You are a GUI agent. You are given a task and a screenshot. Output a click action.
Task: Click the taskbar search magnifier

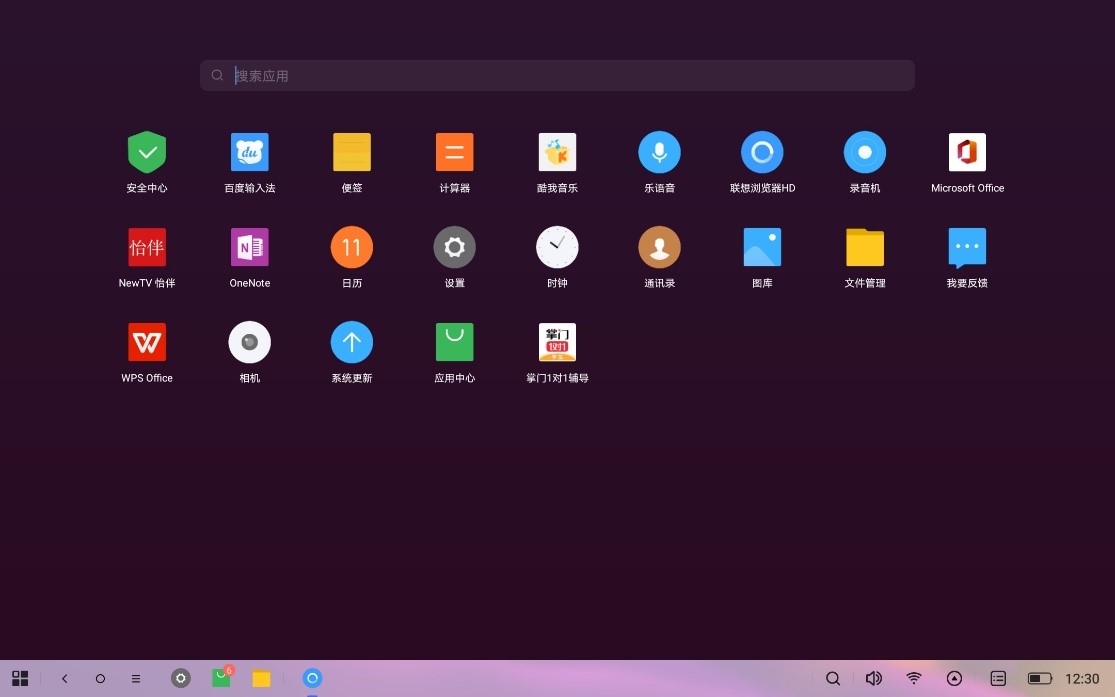click(833, 679)
